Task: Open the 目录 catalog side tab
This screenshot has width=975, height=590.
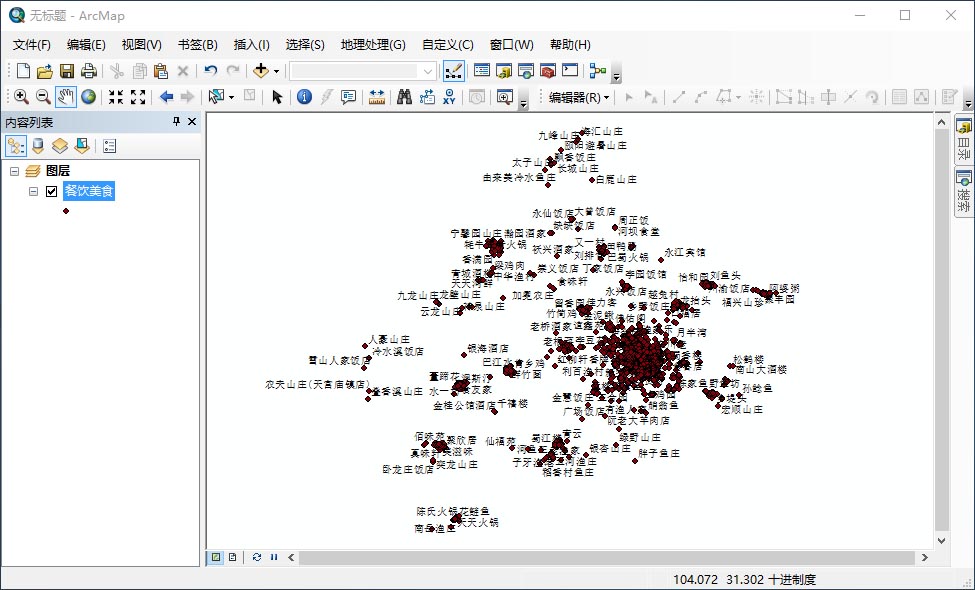Action: [964, 140]
